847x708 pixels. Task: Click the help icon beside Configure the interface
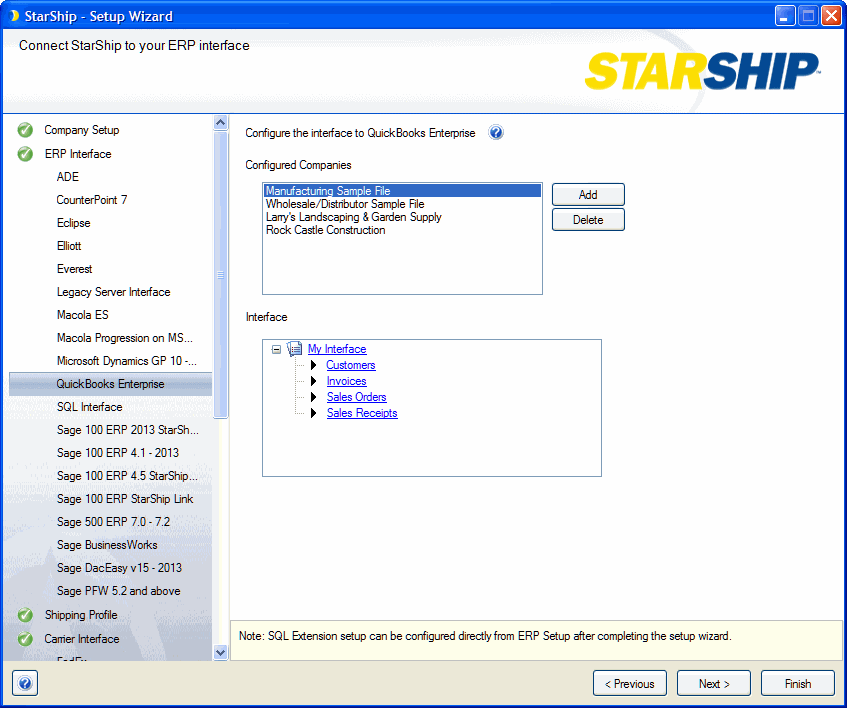click(x=495, y=132)
